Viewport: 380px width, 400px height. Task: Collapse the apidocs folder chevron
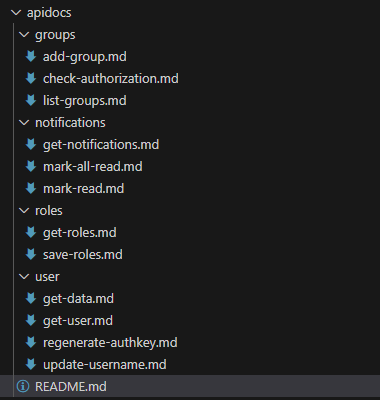pos(16,13)
